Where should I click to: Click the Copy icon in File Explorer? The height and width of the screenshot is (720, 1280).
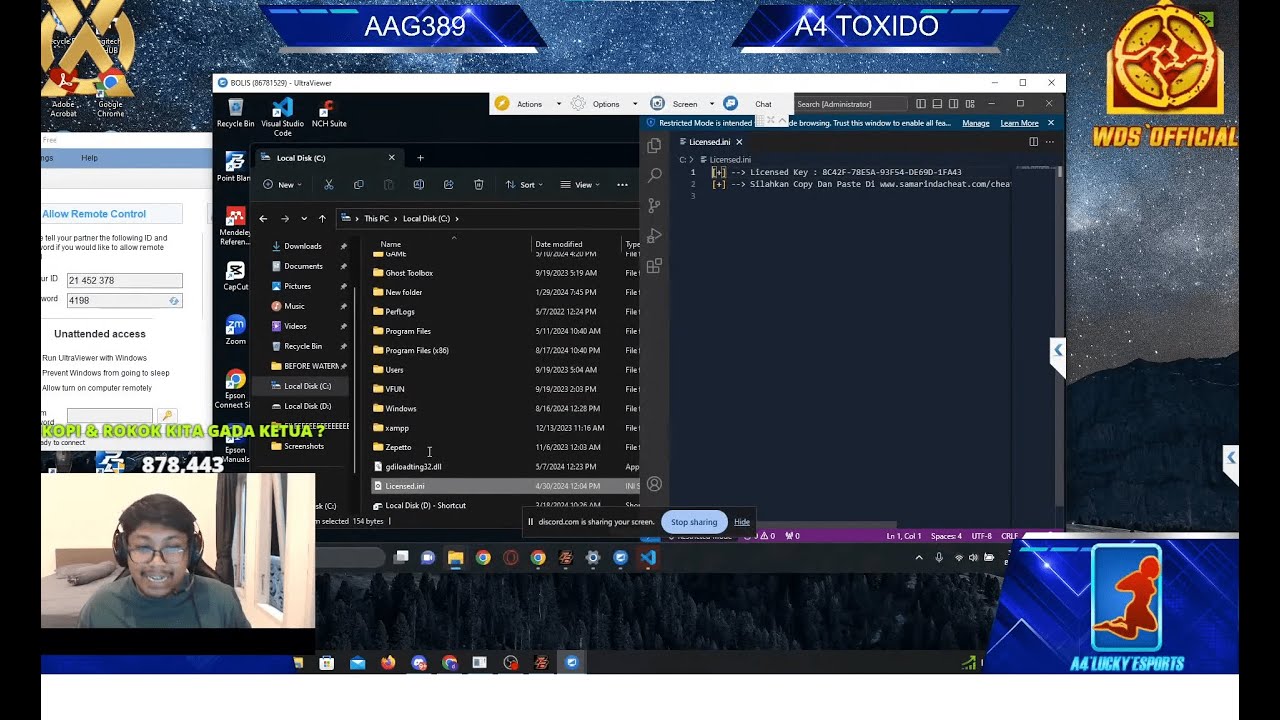click(358, 185)
